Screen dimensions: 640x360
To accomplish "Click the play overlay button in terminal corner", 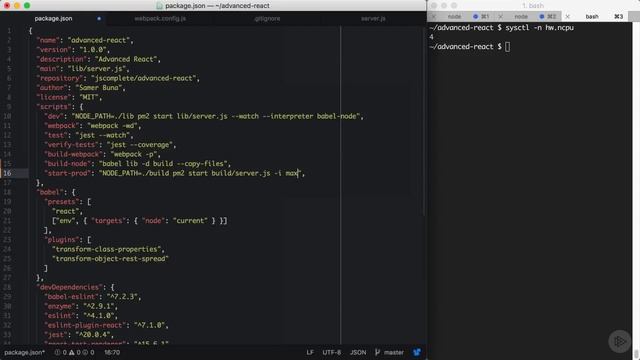I will (x=620, y=341).
